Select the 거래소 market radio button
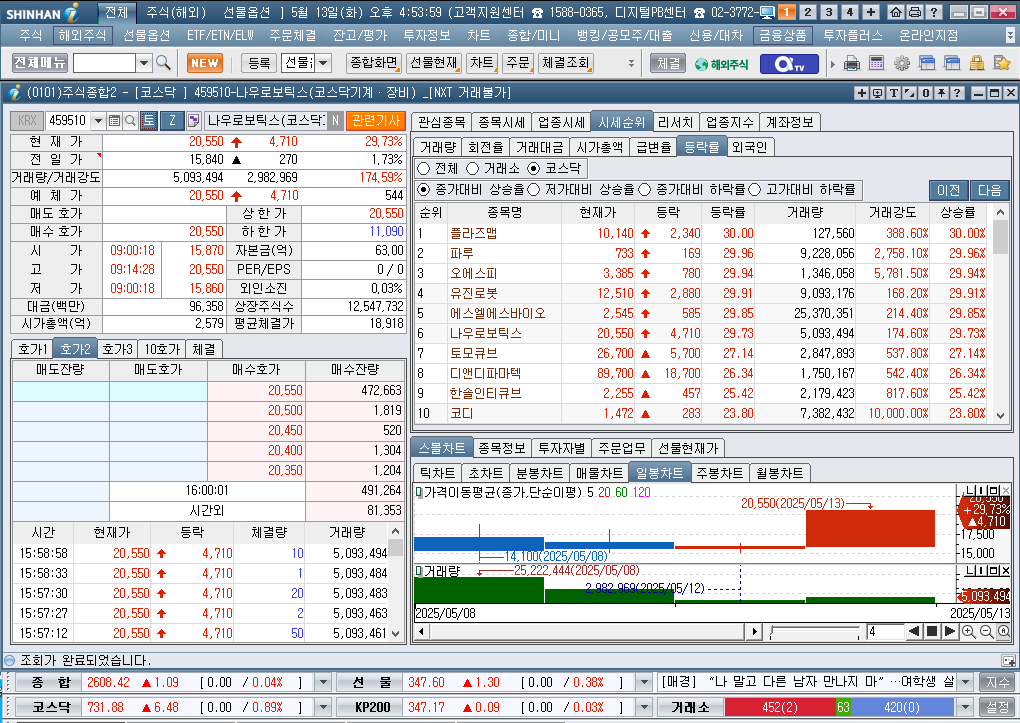Screen dimensions: 1020x723 (473, 169)
